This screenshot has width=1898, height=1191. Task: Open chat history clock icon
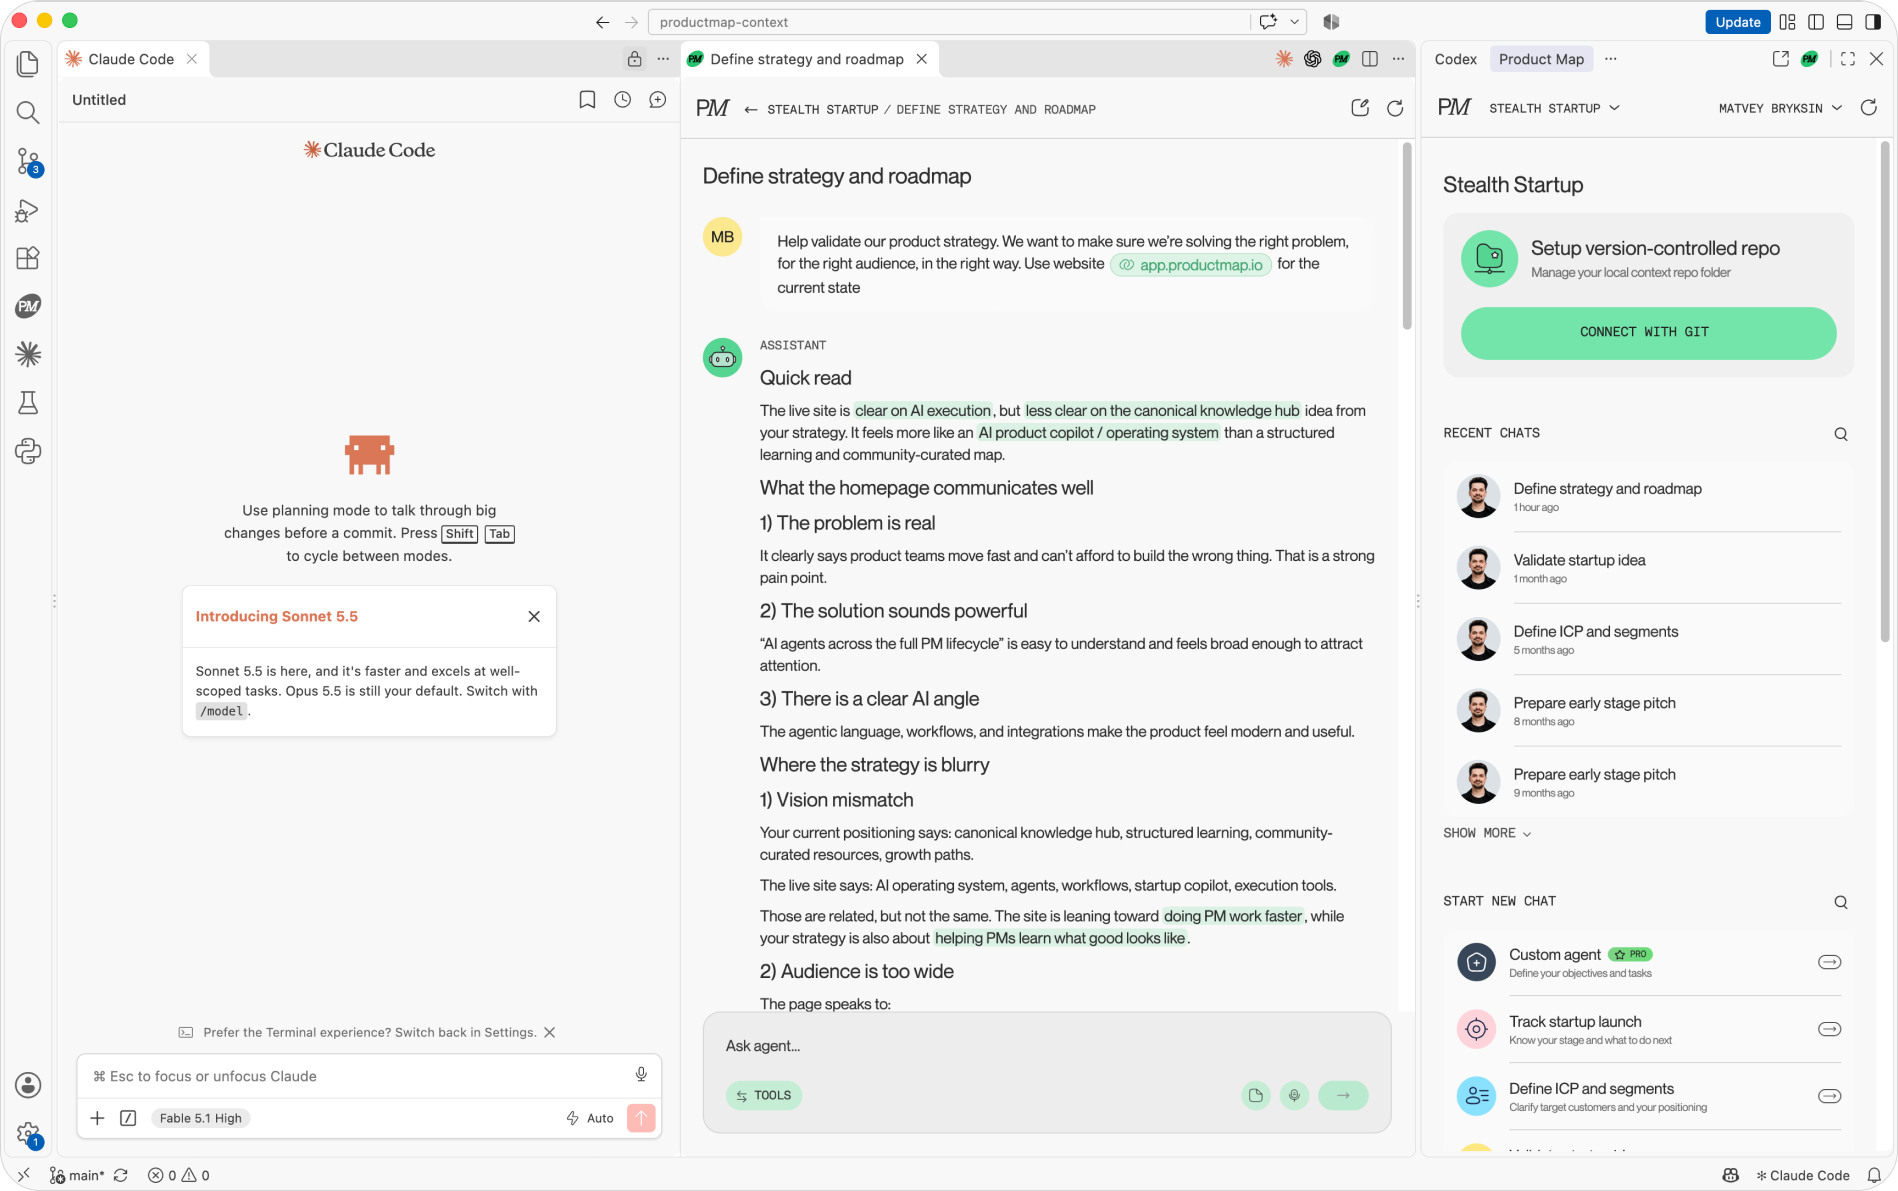(x=622, y=100)
